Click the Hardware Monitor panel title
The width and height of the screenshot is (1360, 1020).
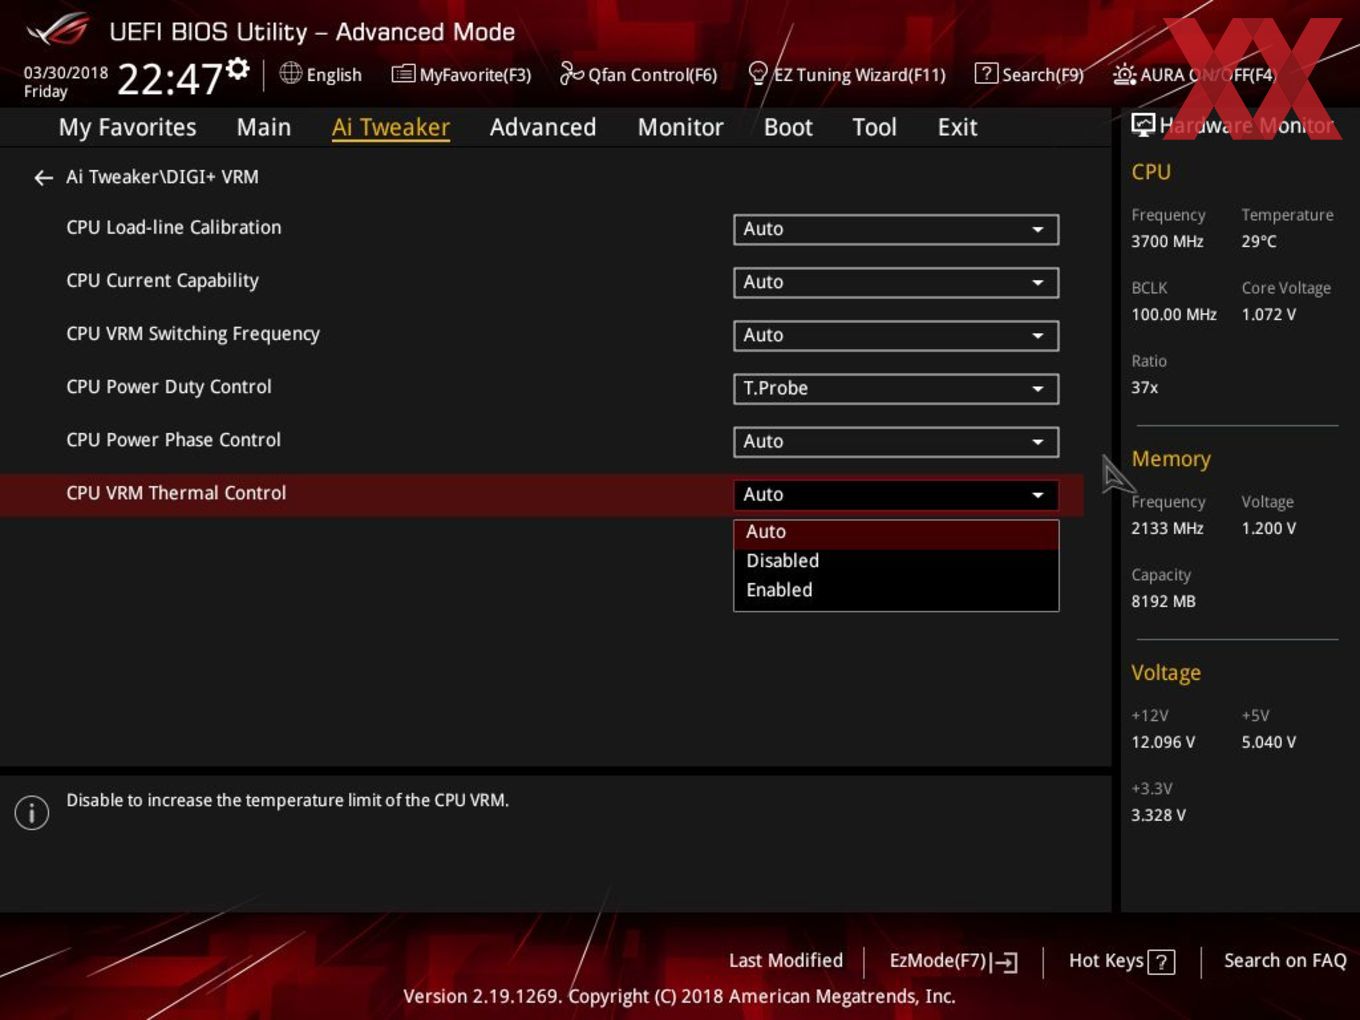point(1247,125)
